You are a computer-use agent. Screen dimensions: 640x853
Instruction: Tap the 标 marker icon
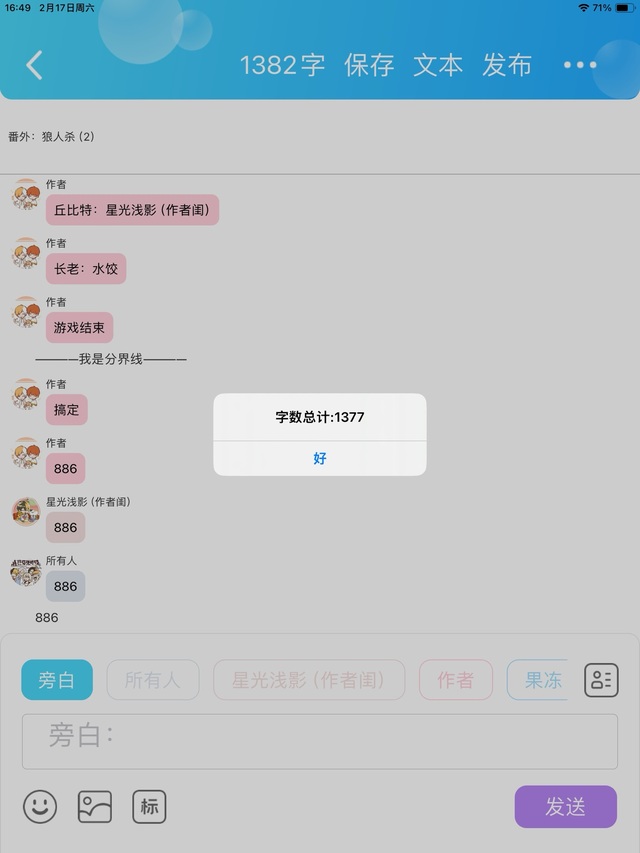(x=149, y=807)
